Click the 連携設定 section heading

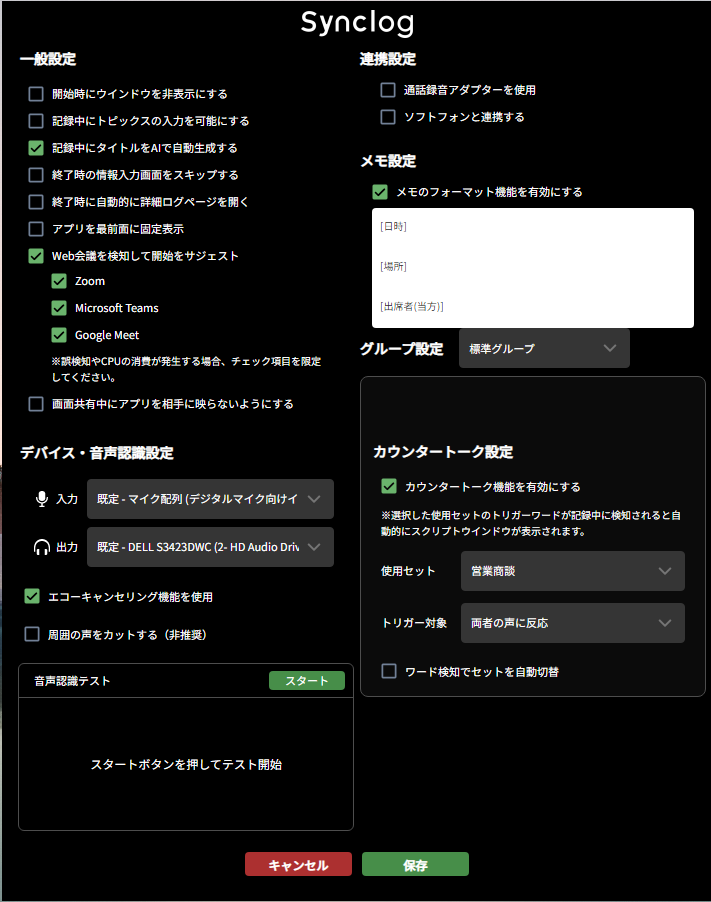tap(388, 59)
